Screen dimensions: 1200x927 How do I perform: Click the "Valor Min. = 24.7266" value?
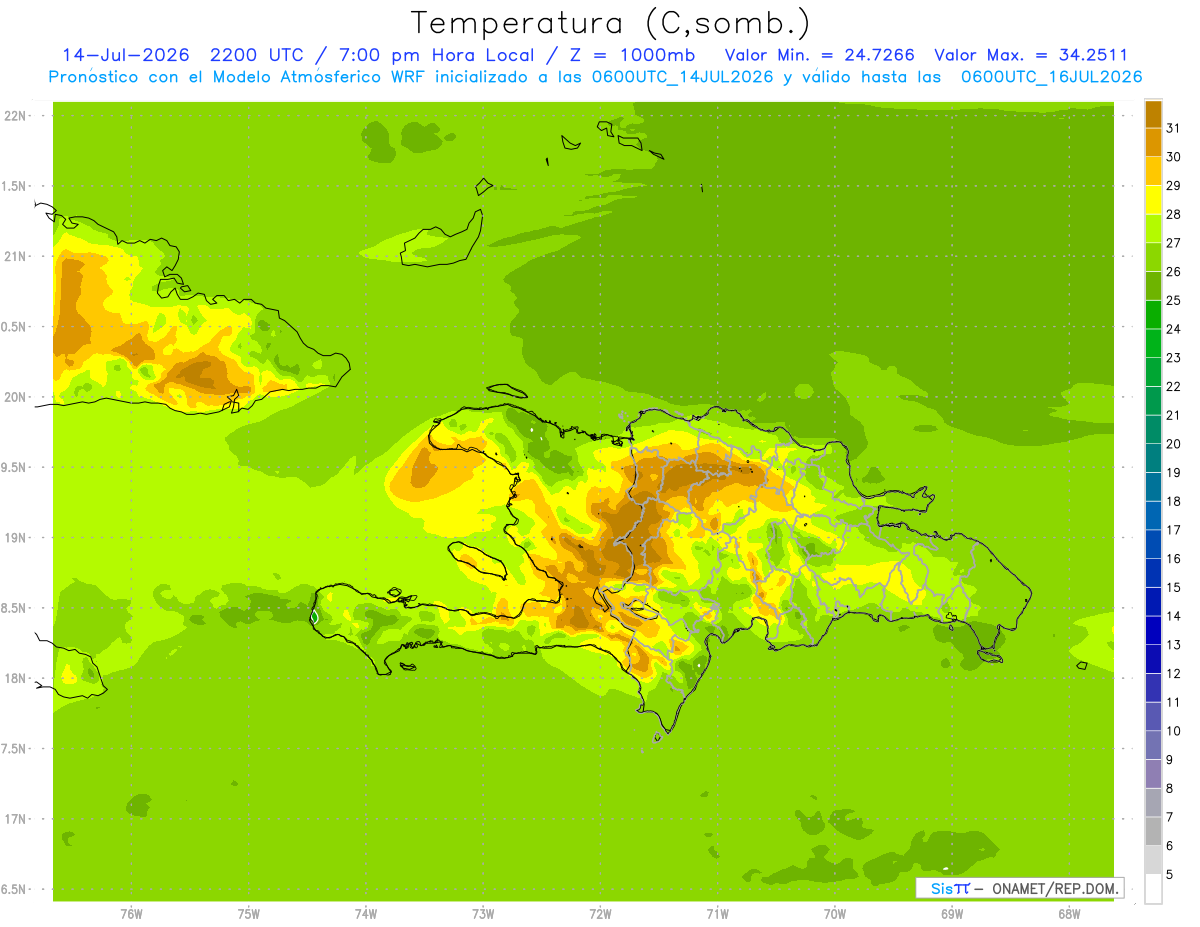(x=820, y=55)
